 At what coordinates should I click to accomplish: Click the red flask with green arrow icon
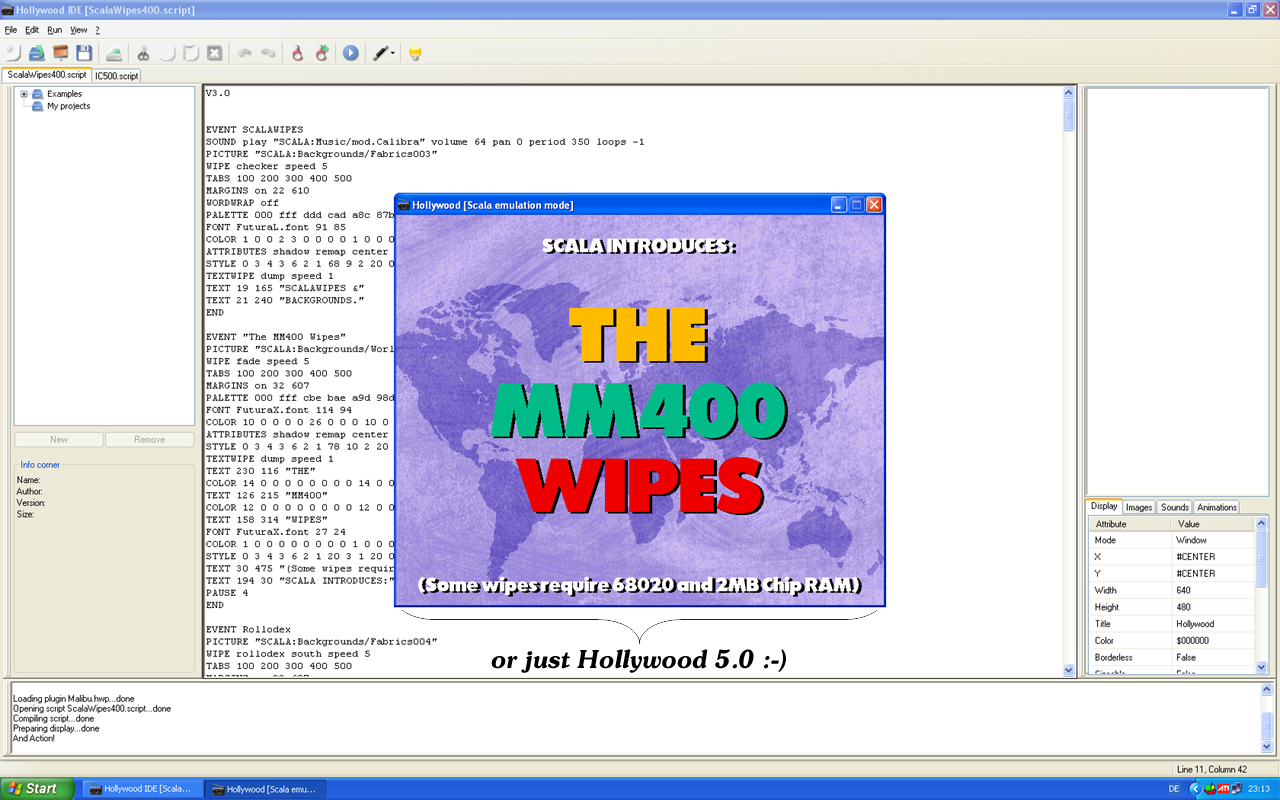click(x=321, y=53)
